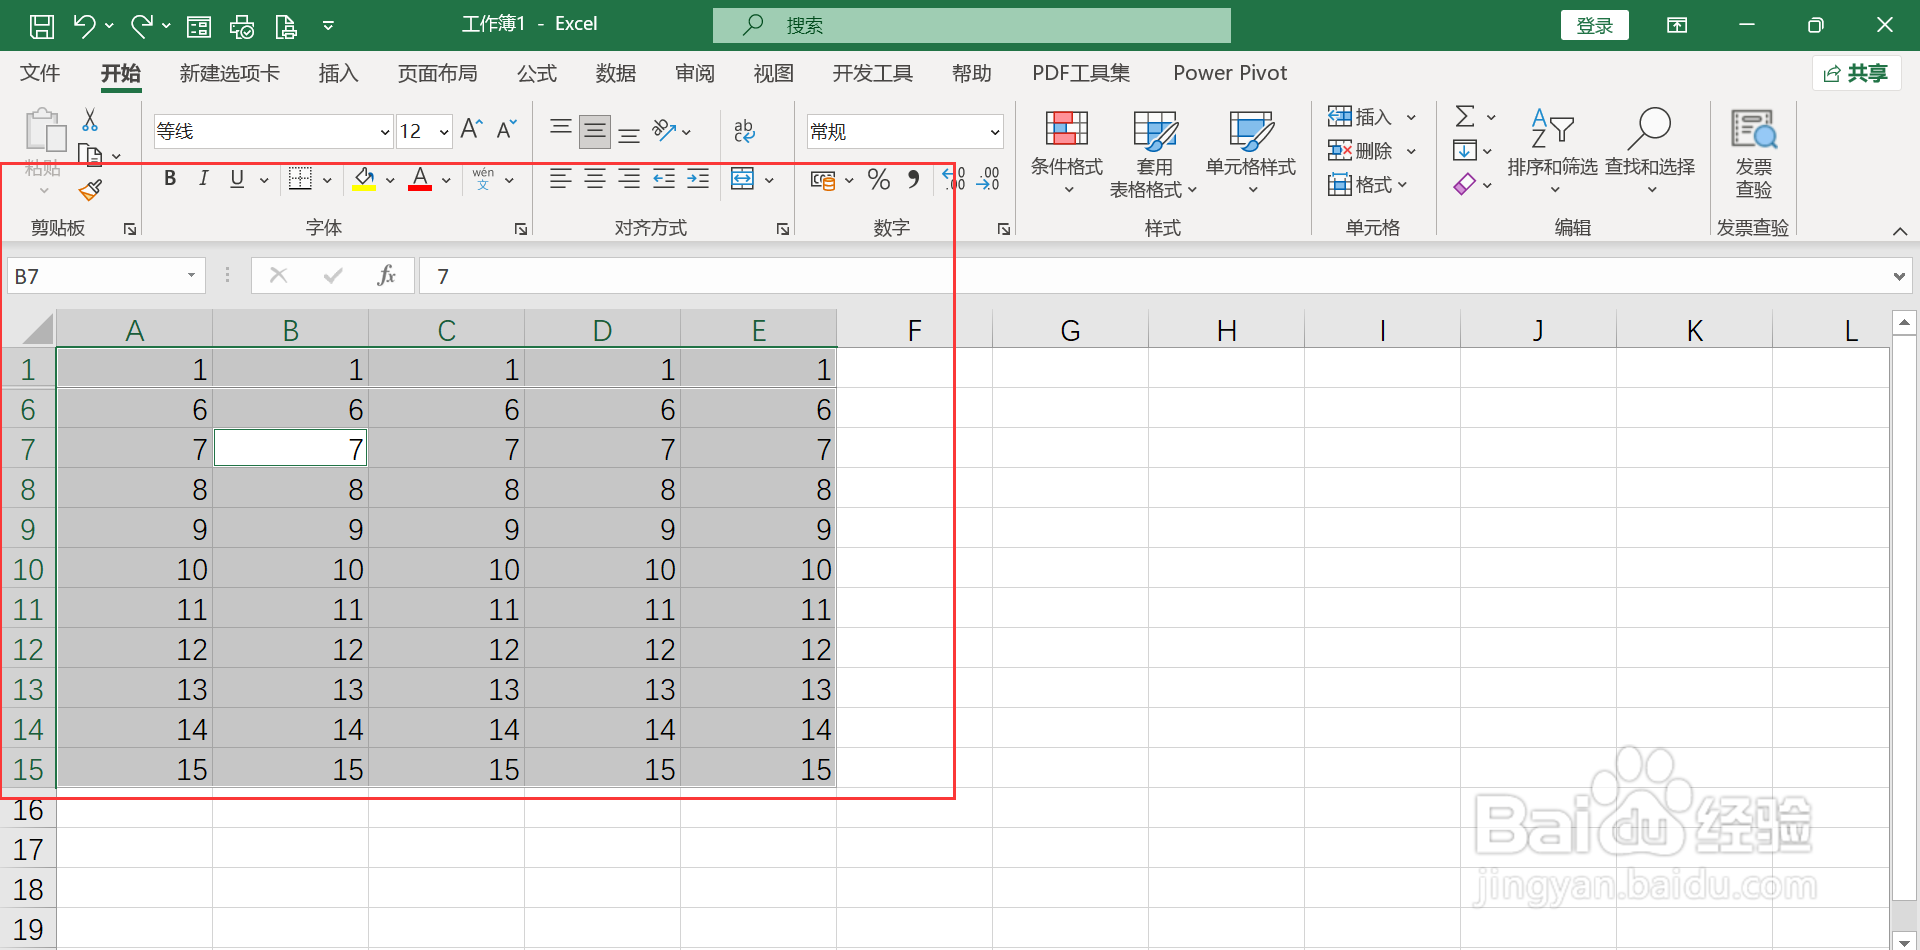
Task: Toggle align text right
Action: [629, 179]
